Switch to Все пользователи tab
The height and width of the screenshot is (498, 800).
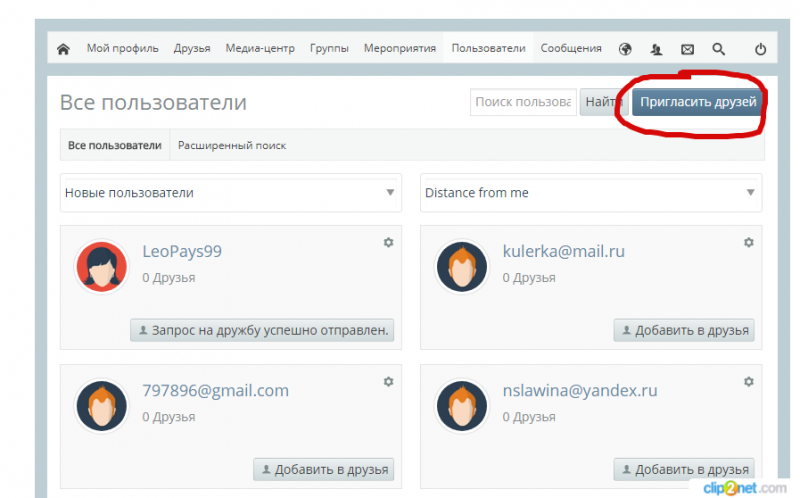[115, 145]
